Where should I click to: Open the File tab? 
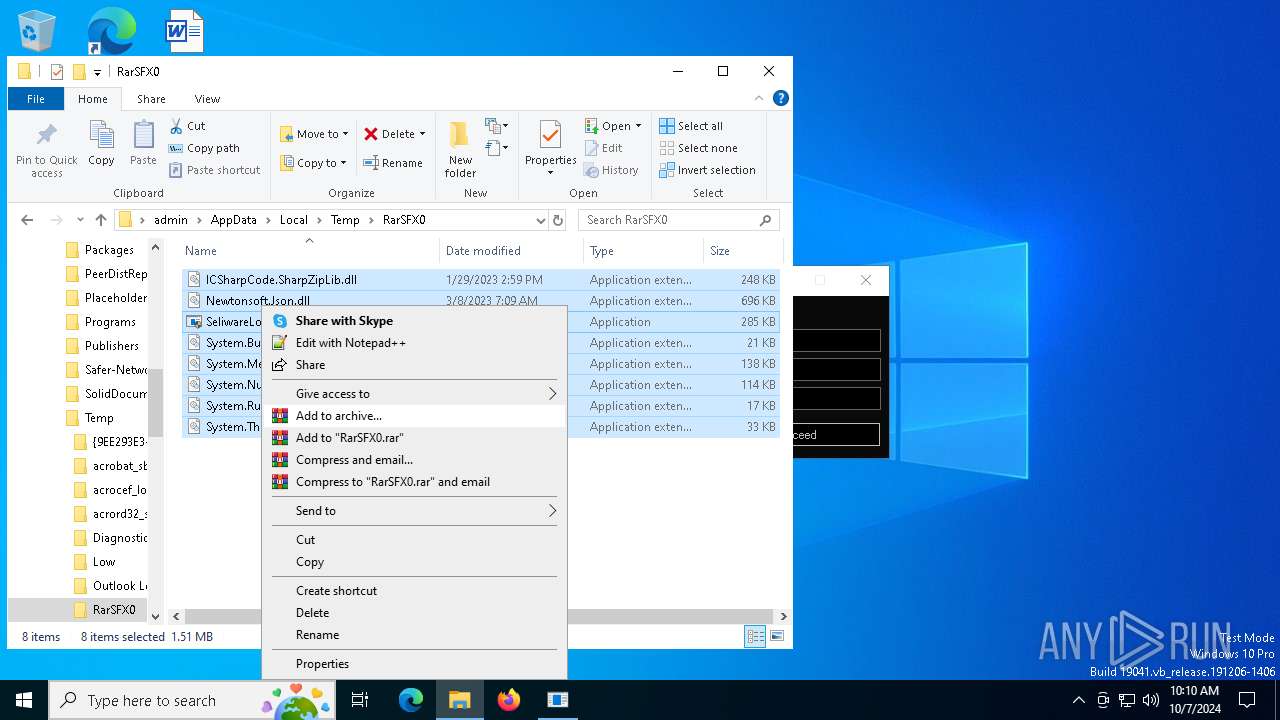36,99
